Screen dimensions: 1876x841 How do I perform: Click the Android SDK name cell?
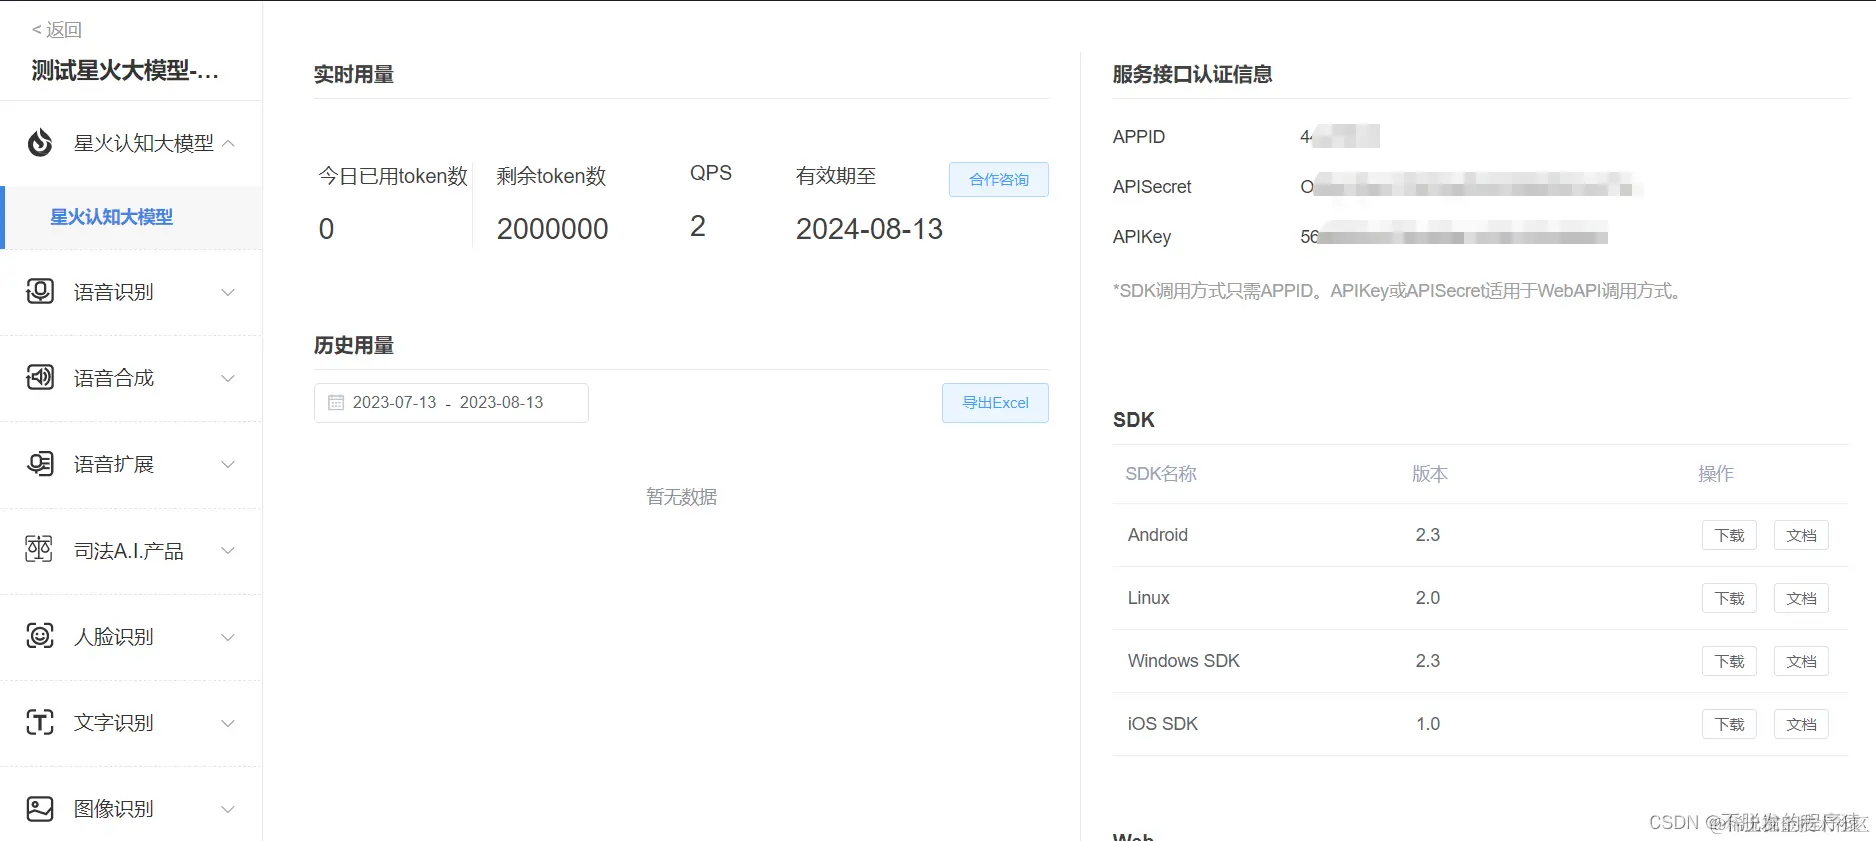pyautogui.click(x=1158, y=535)
